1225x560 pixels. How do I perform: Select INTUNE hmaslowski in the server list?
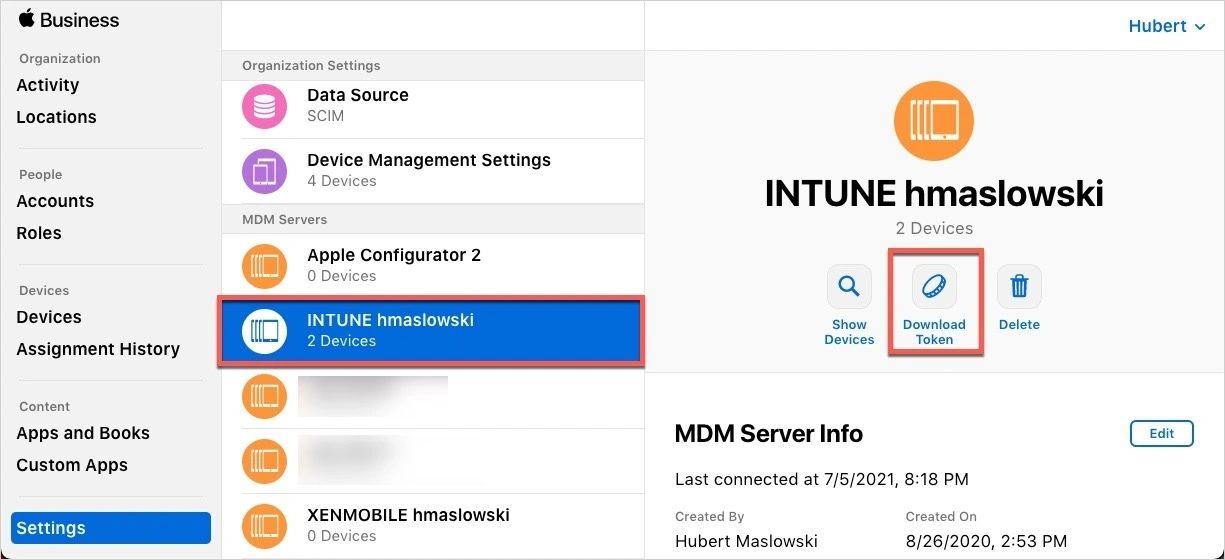click(x=432, y=331)
